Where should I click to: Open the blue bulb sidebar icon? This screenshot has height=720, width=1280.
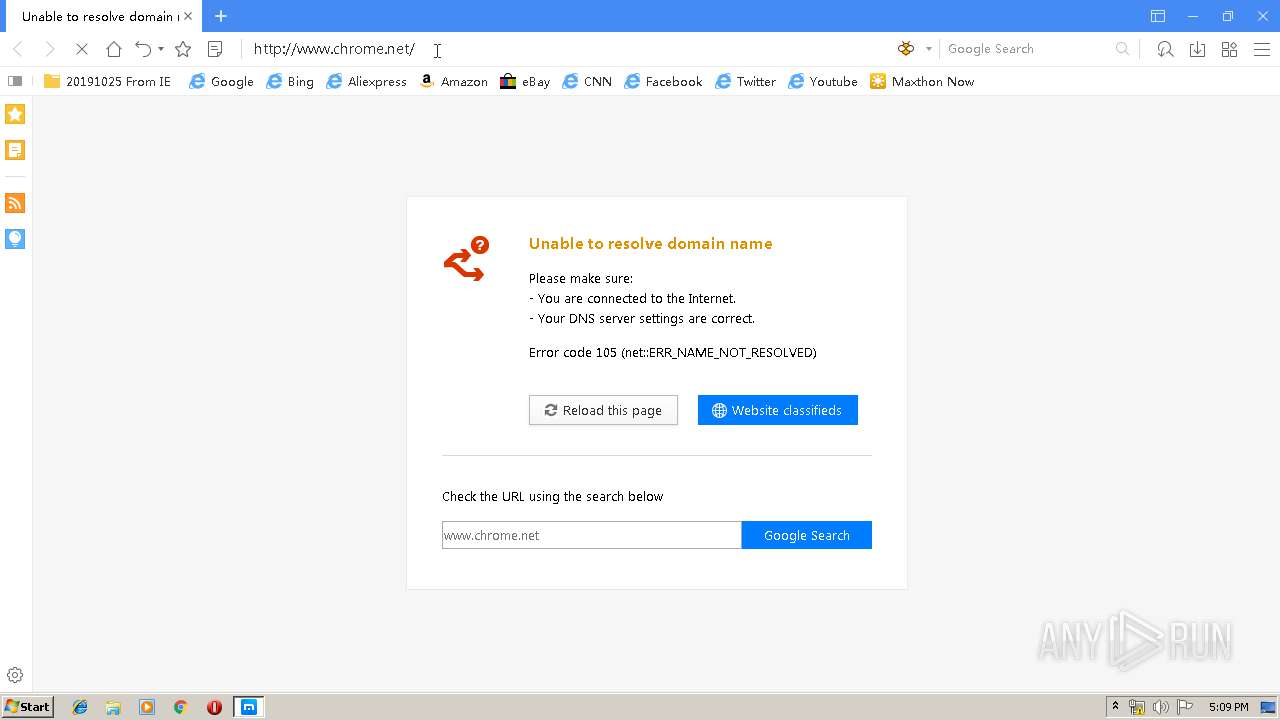click(15, 238)
